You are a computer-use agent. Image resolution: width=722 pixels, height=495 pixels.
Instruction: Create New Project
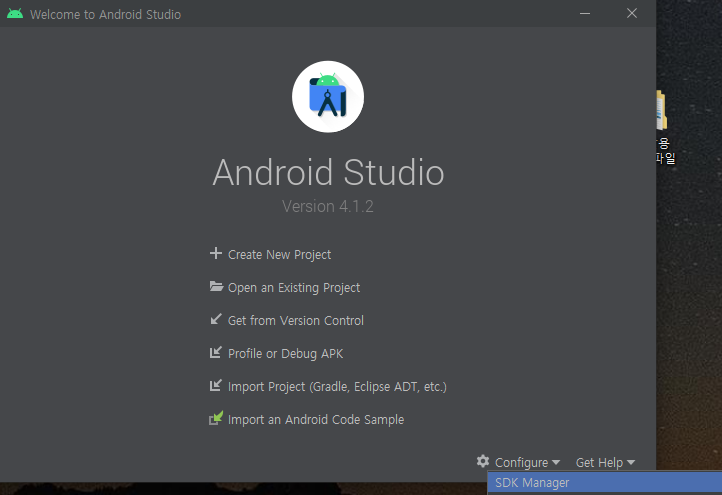pos(279,255)
